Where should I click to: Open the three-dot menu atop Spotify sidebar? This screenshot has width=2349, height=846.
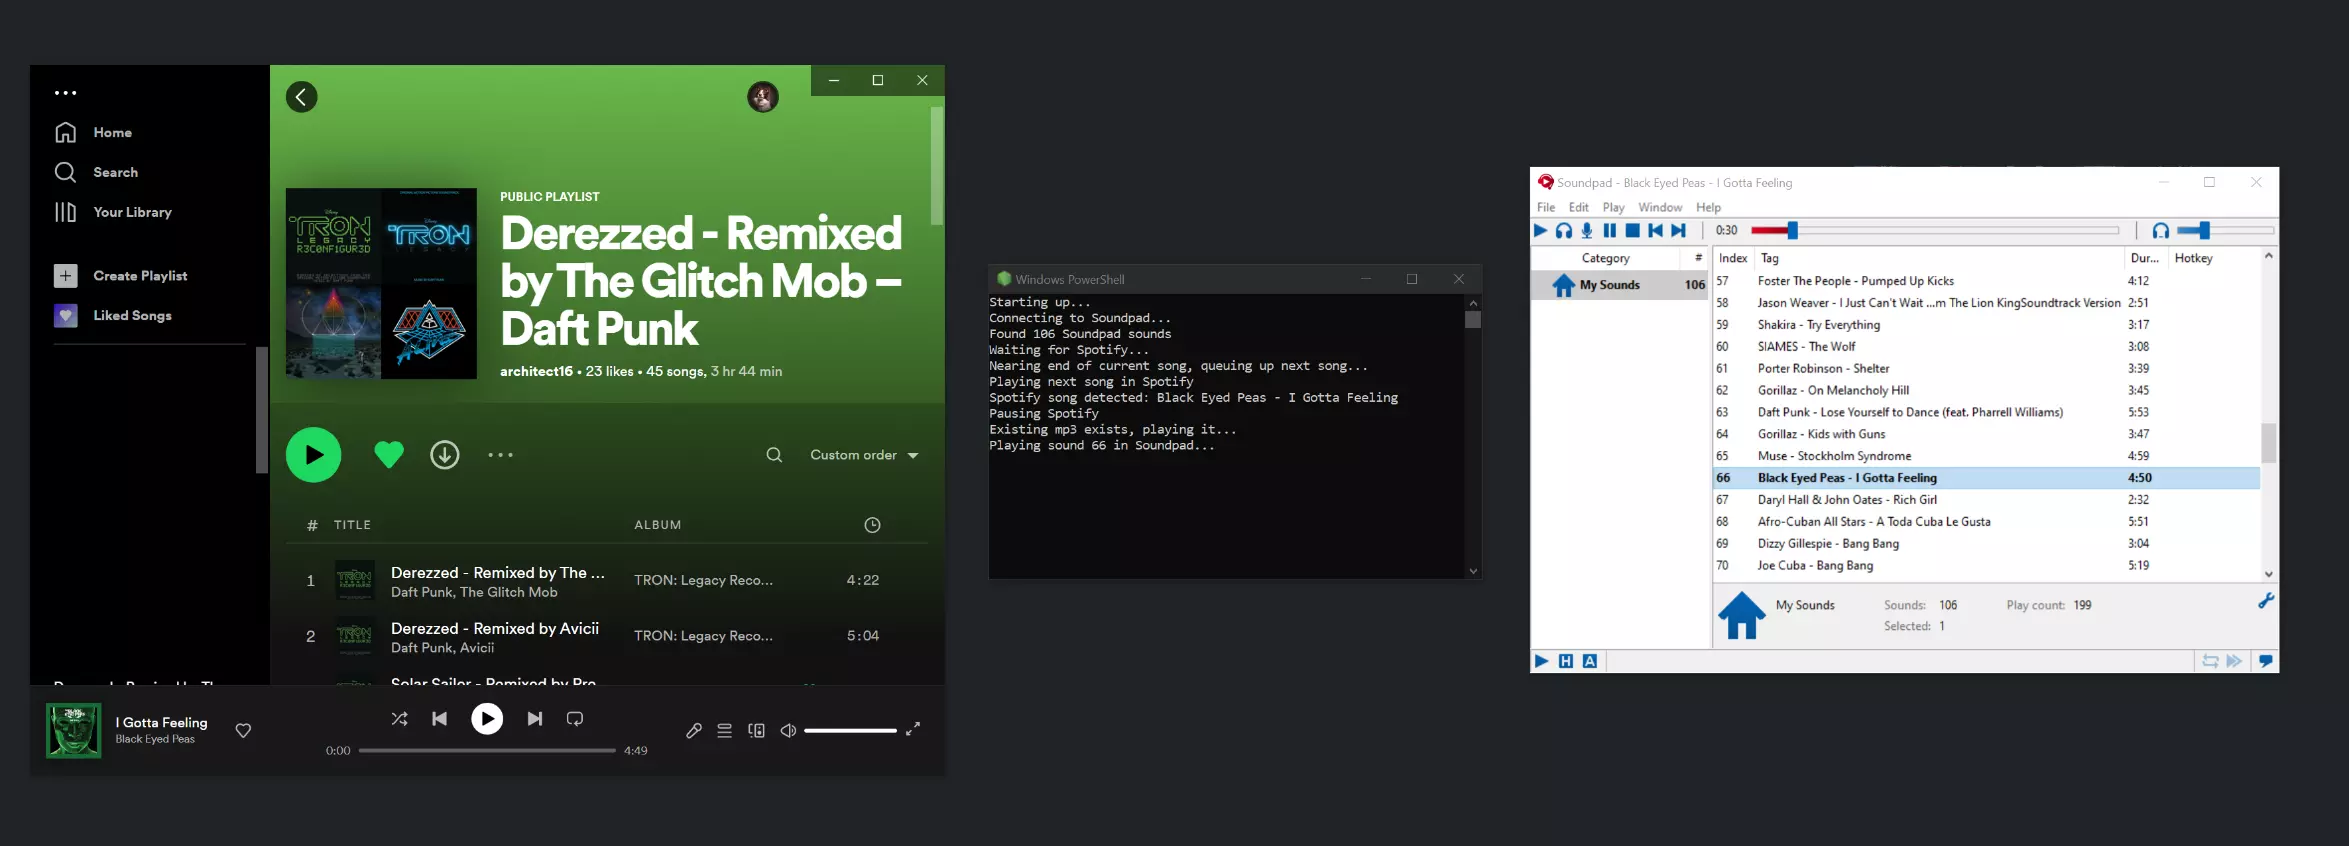[x=66, y=93]
